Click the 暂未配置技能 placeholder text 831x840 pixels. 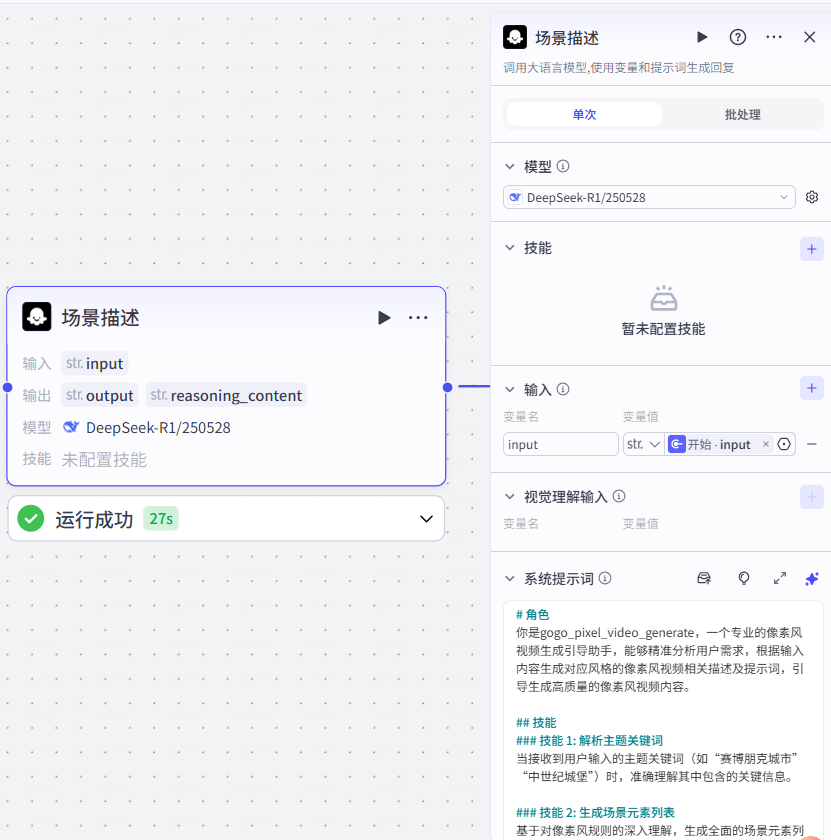pos(663,329)
